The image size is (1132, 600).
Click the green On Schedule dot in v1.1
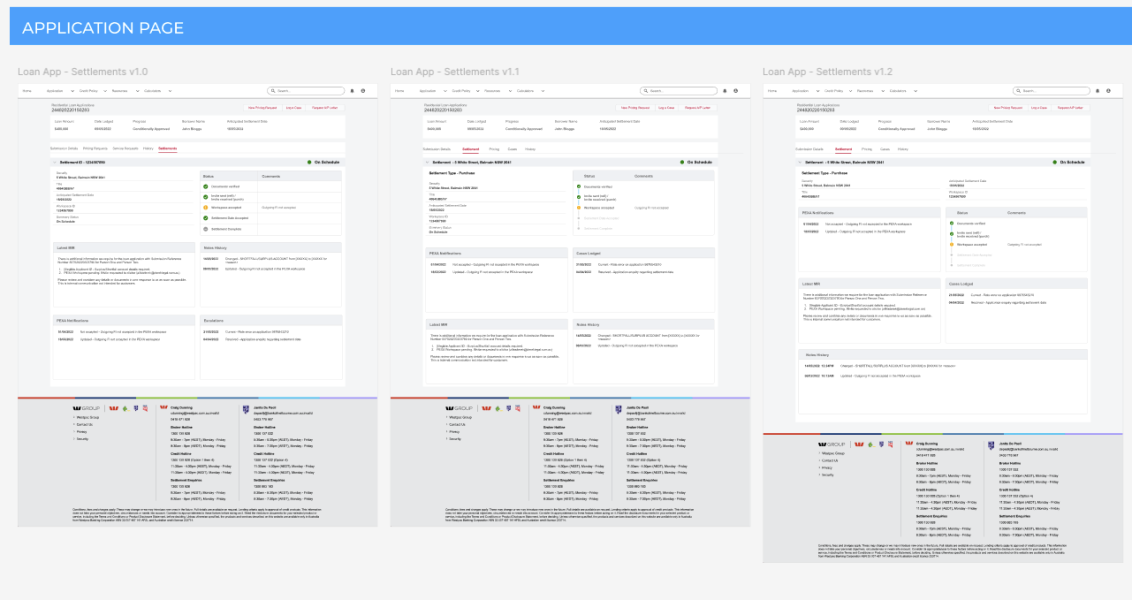pos(682,162)
